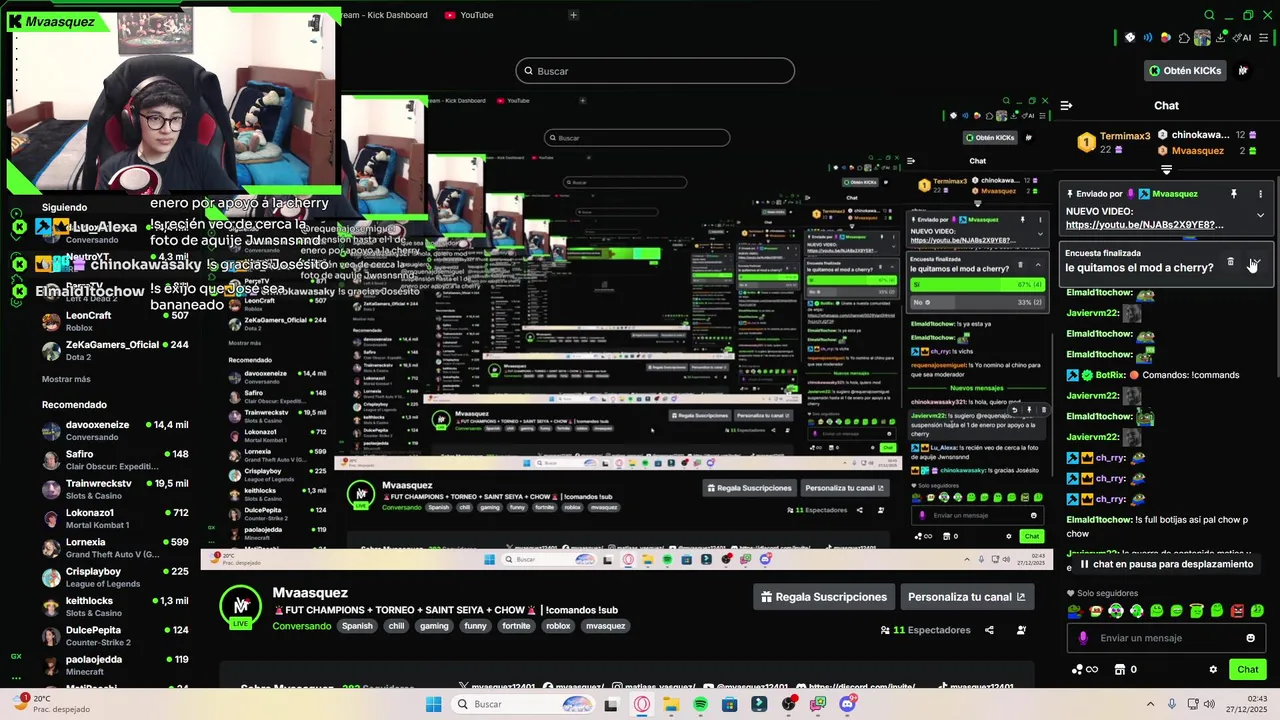Image resolution: width=1280 pixels, height=720 pixels.
Task: Open recommended channel keithlocks
Action: [x=115, y=606]
